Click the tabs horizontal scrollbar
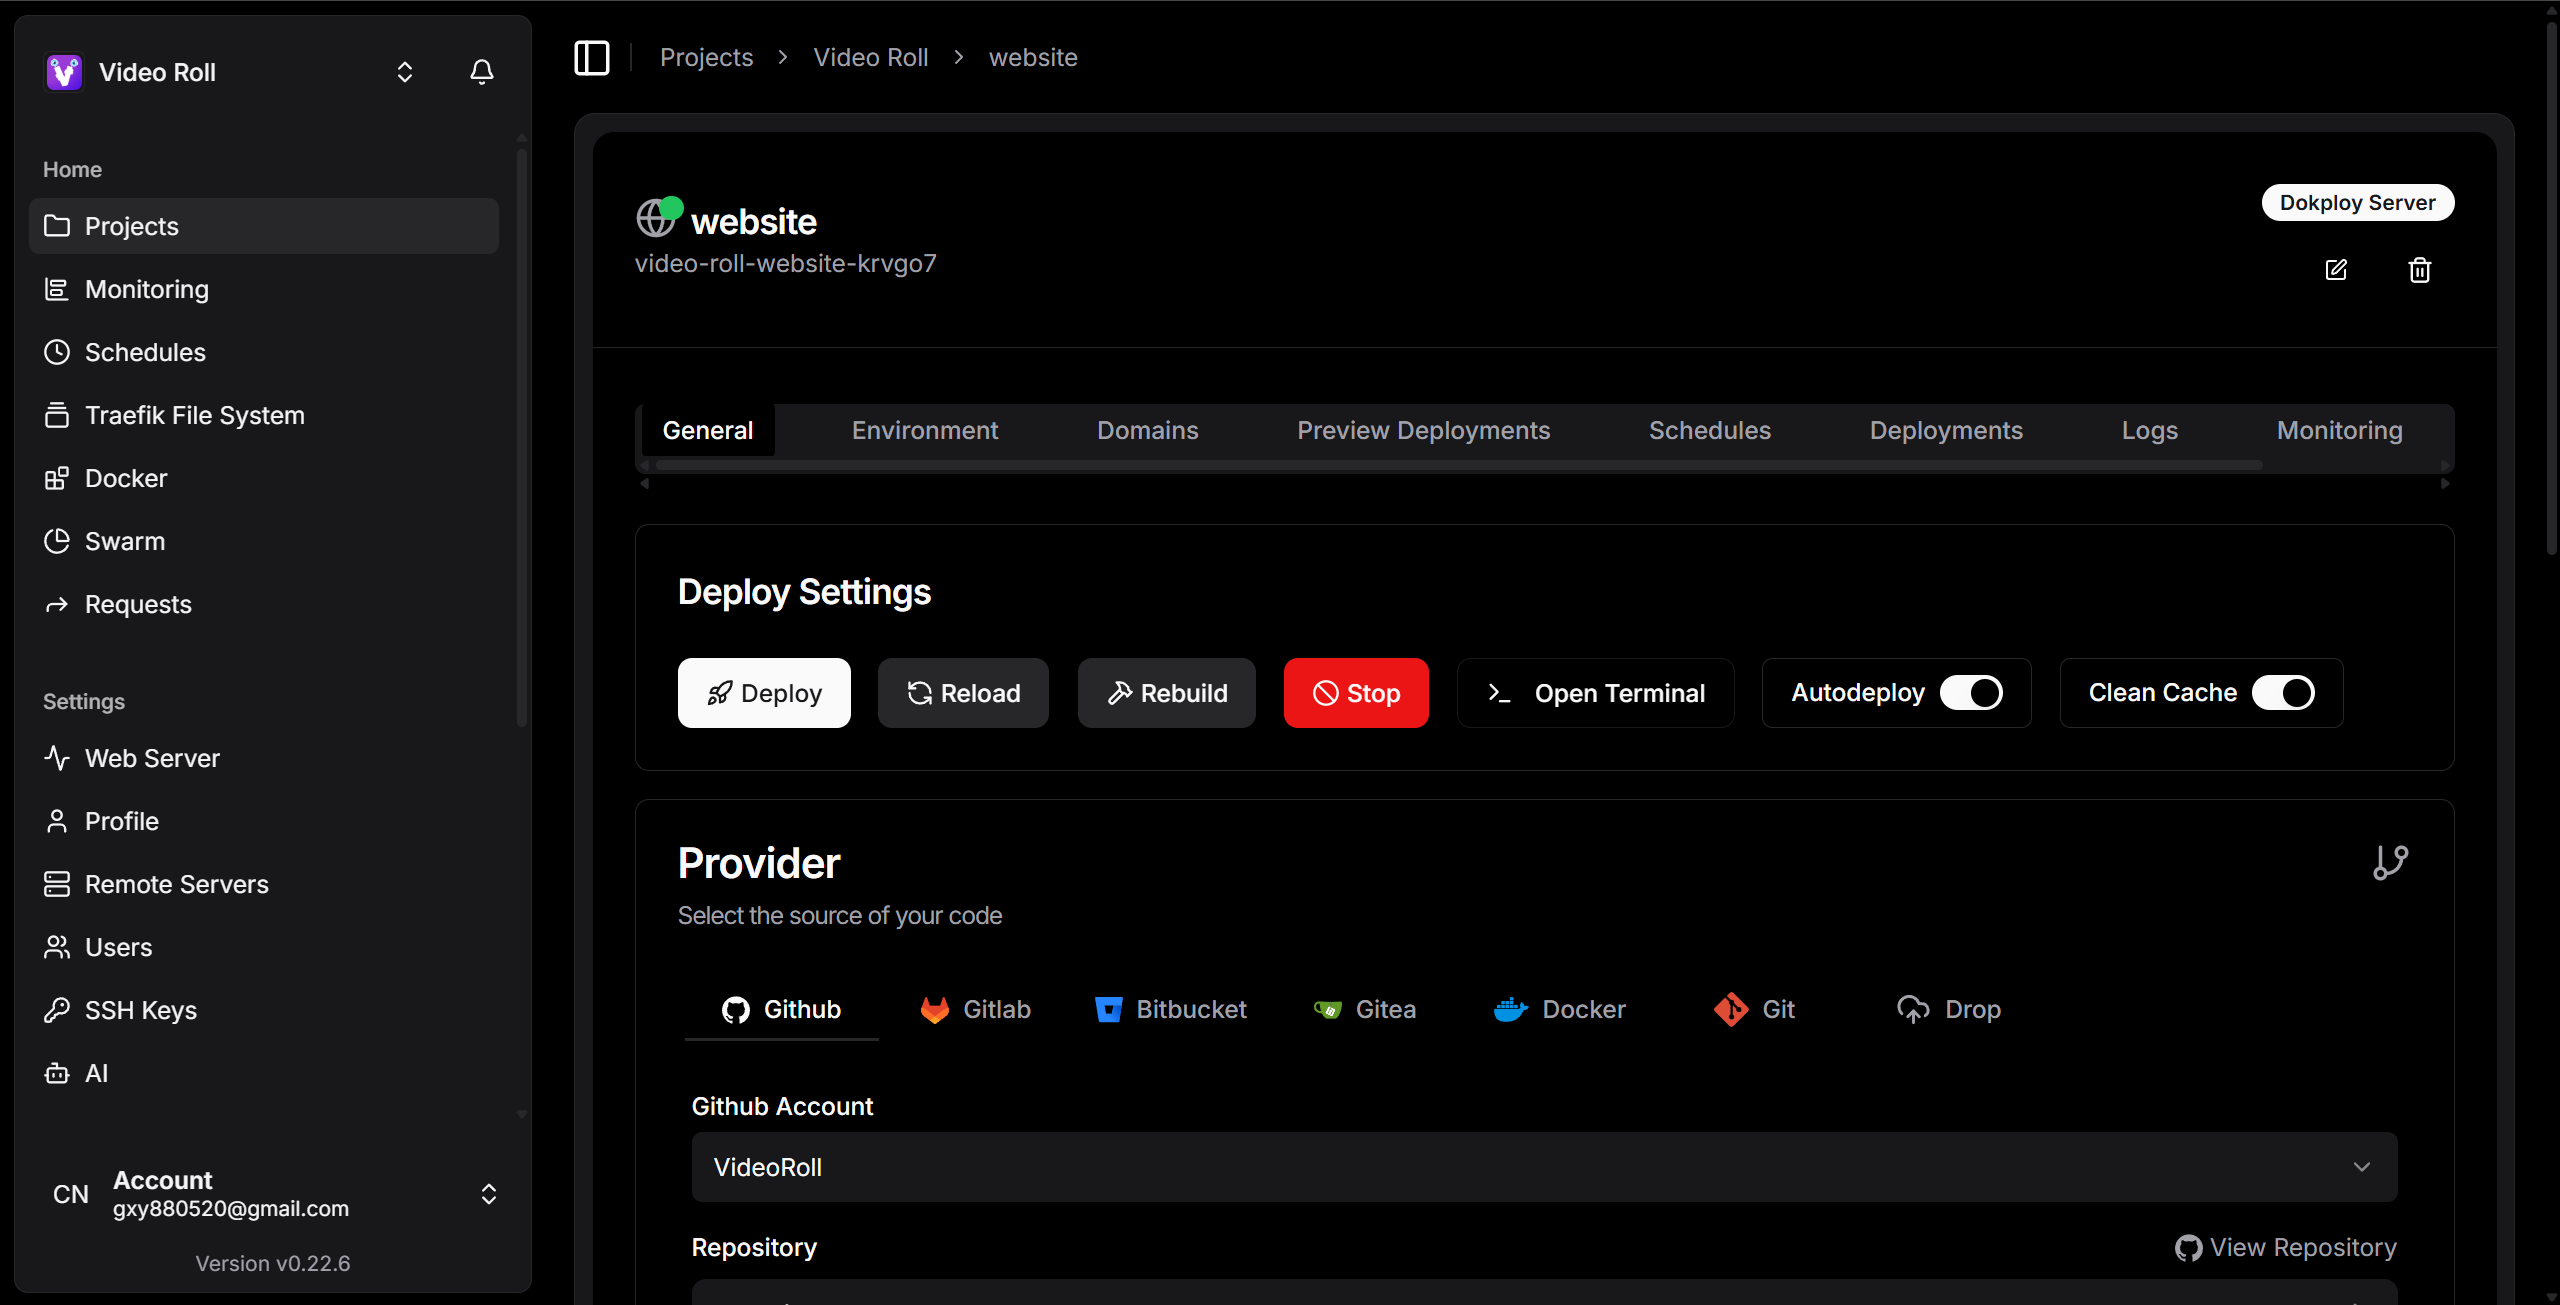 click(1458, 465)
